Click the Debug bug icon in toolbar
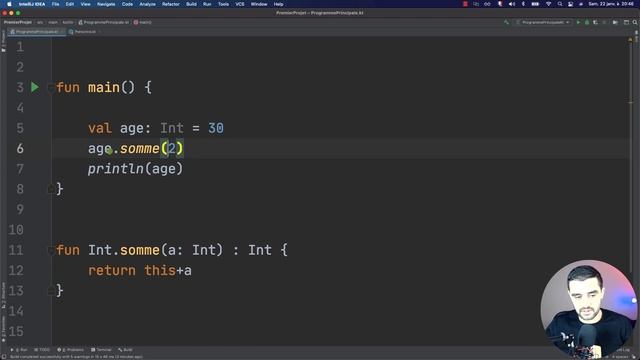The width and height of the screenshot is (640, 360). point(587,22)
